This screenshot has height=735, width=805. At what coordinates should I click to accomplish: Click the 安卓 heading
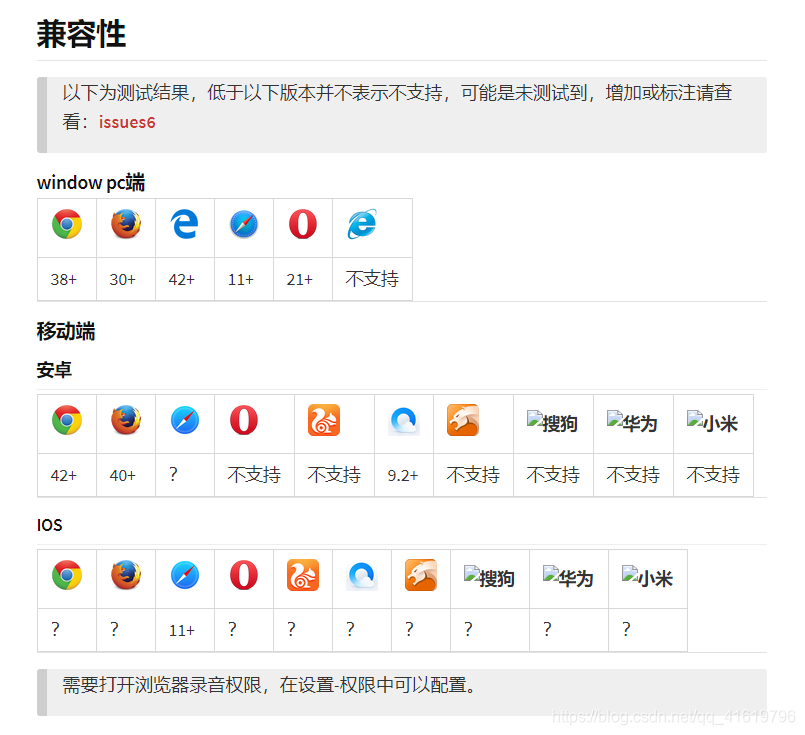click(54, 370)
